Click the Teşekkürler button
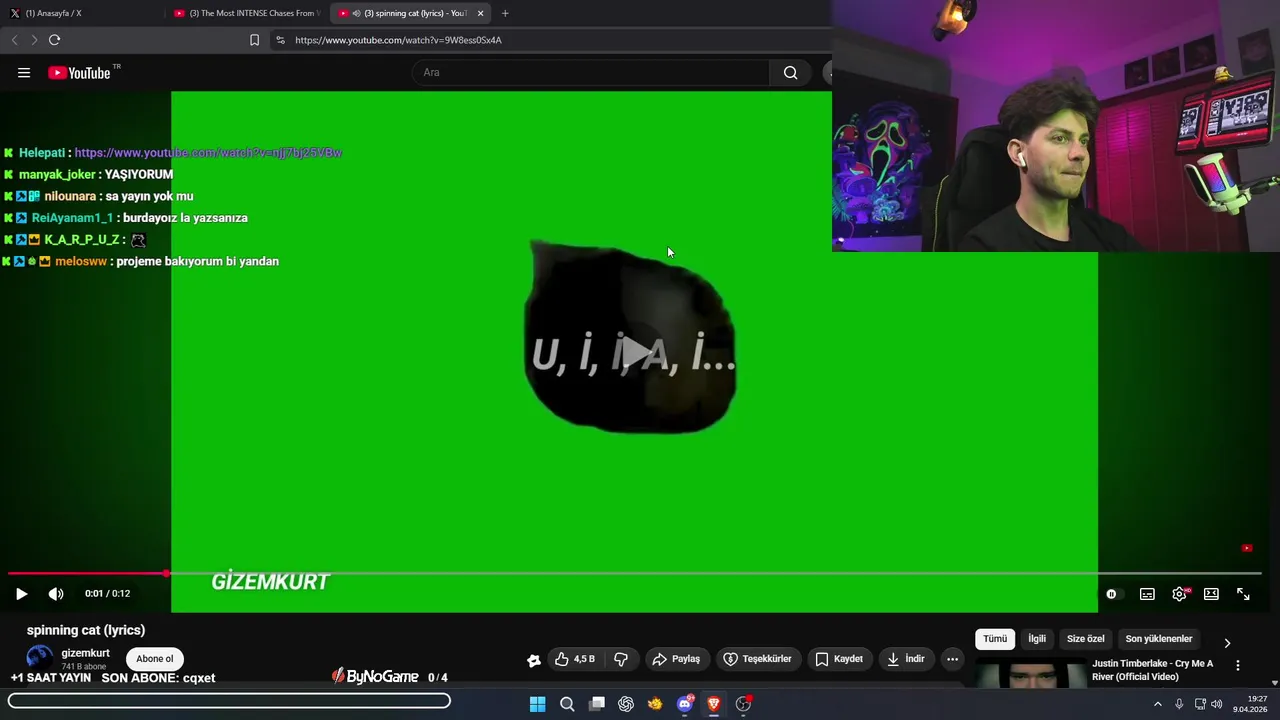 tap(757, 659)
